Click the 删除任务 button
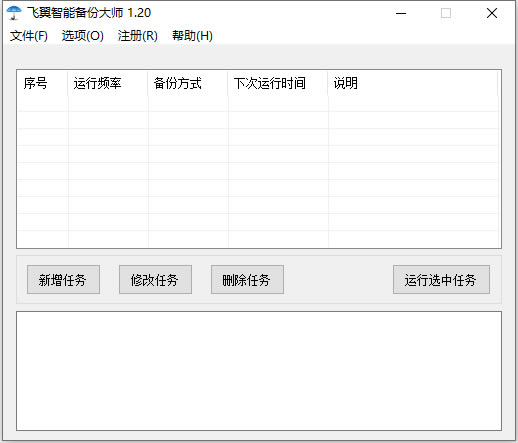 click(x=247, y=280)
